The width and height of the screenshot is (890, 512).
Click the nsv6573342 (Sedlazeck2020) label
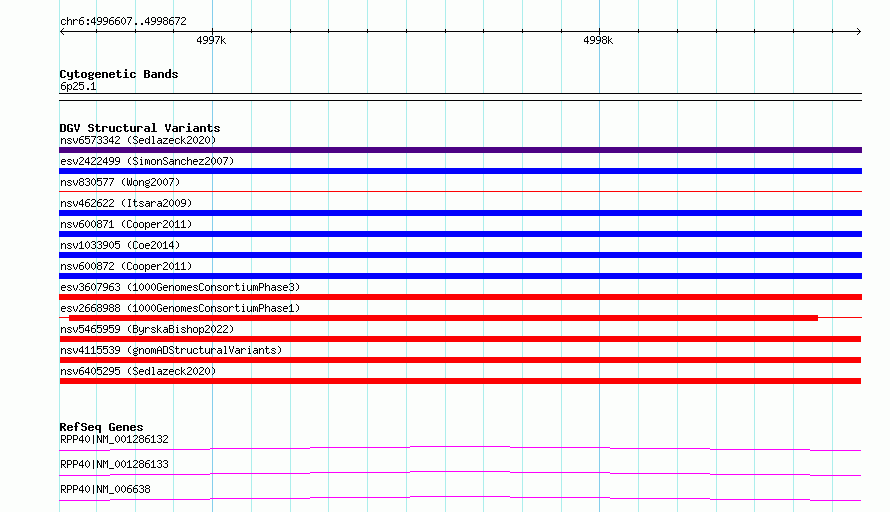(138, 140)
